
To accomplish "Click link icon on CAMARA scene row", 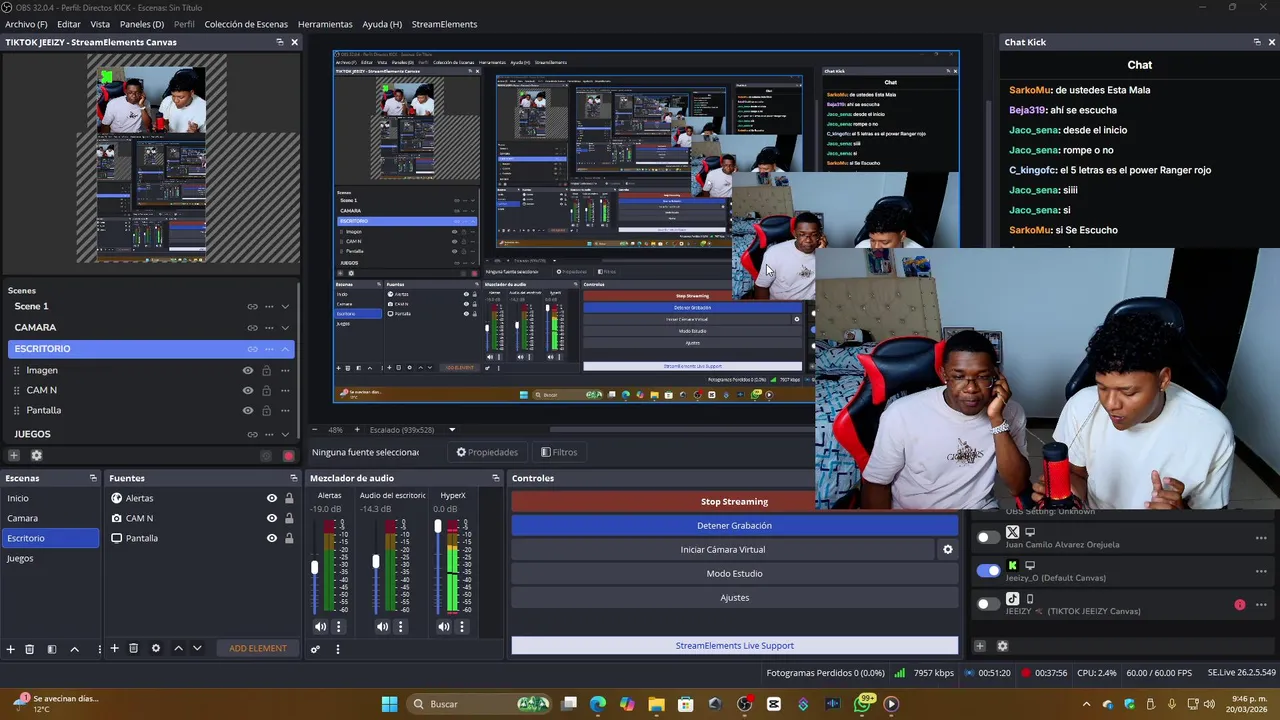I will [252, 328].
